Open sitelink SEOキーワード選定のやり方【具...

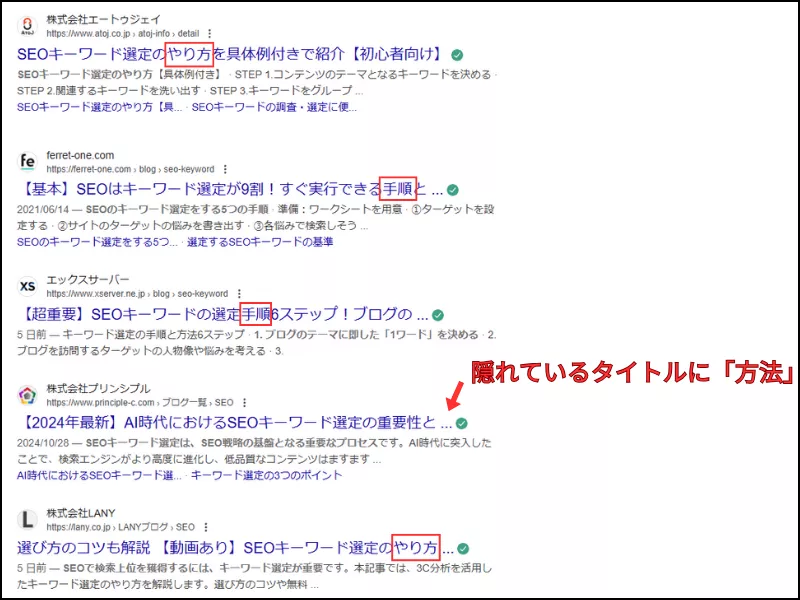click(x=99, y=107)
